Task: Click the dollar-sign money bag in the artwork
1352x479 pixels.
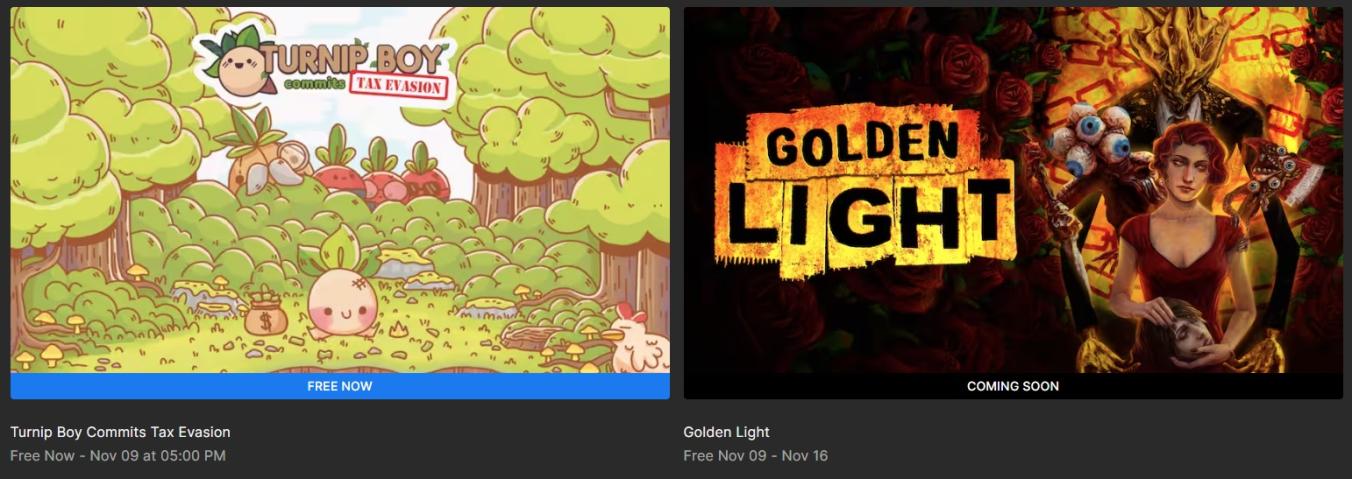Action: click(x=264, y=314)
